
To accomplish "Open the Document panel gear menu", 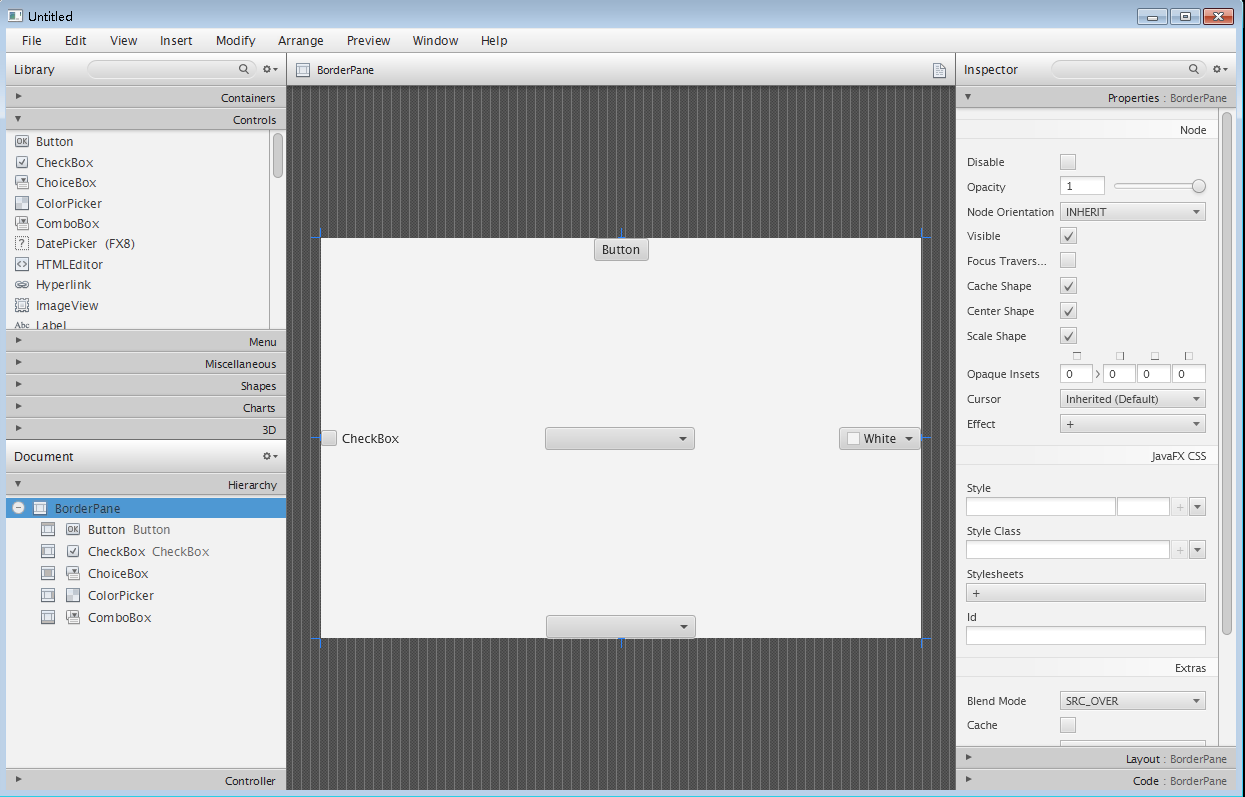I will pos(269,456).
